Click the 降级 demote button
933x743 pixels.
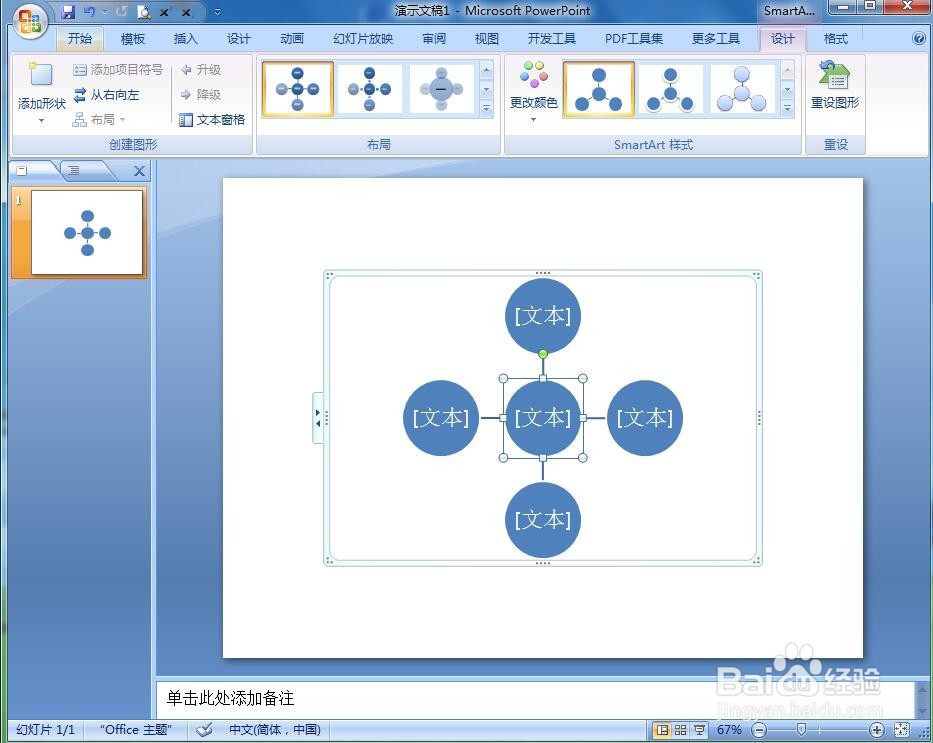point(201,95)
